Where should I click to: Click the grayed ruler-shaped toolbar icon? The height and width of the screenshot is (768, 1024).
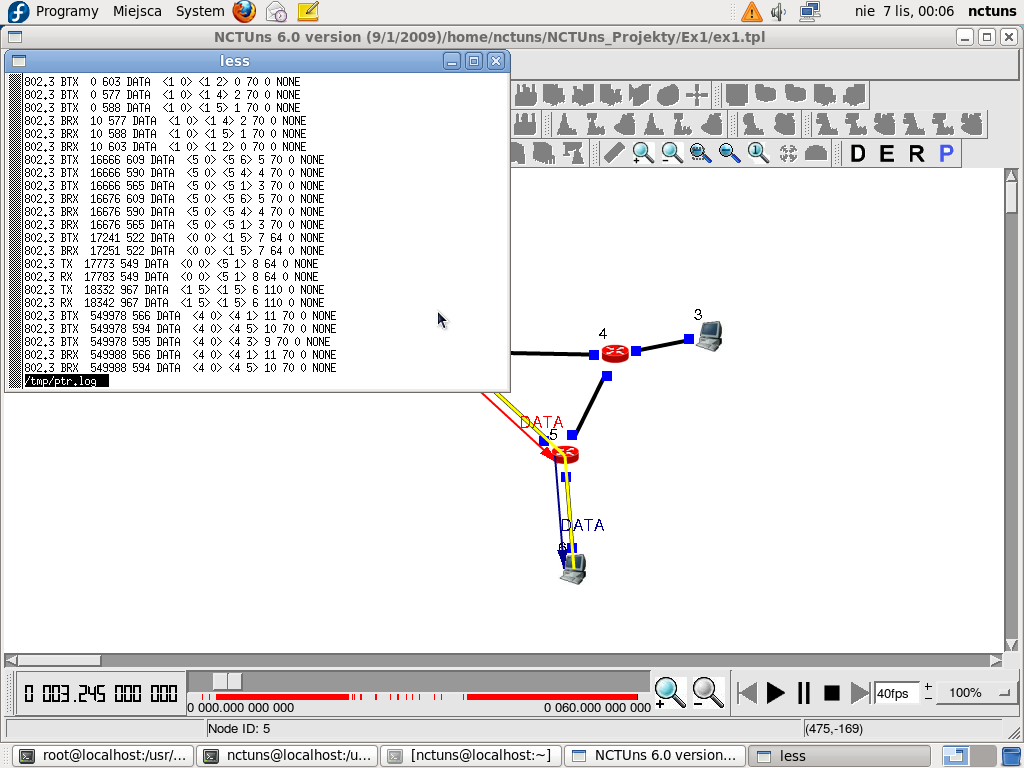(x=614, y=153)
